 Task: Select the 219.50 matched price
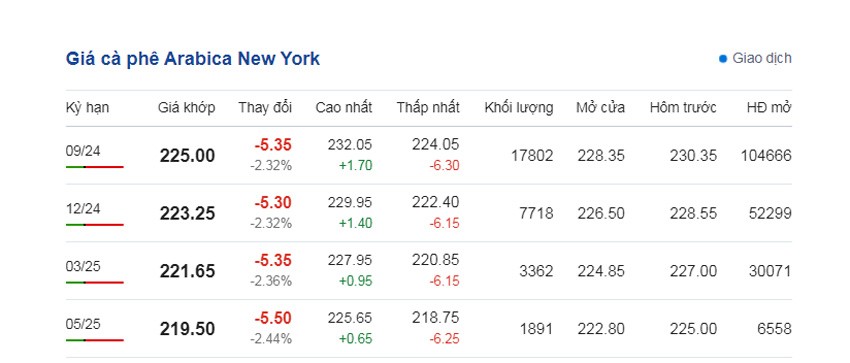pyautogui.click(x=187, y=329)
